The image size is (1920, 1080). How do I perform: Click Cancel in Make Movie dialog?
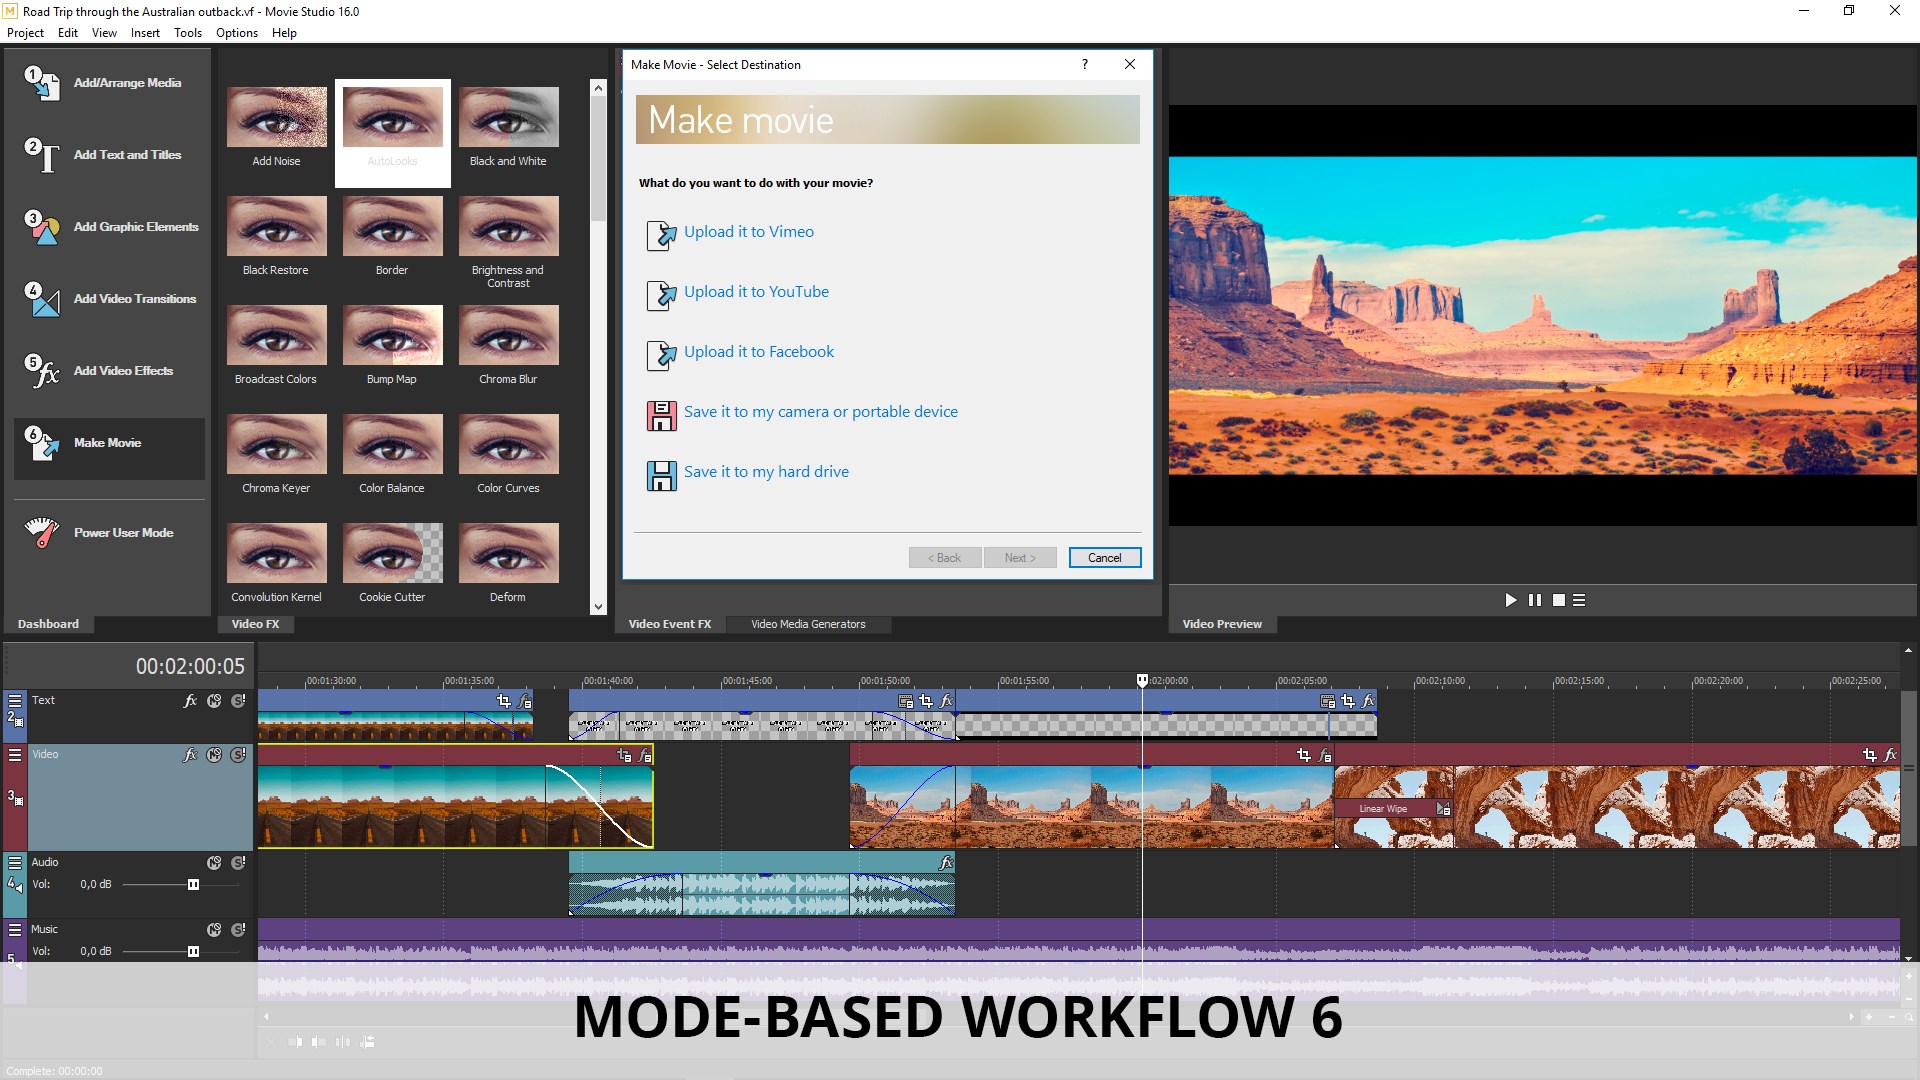pyautogui.click(x=1104, y=558)
